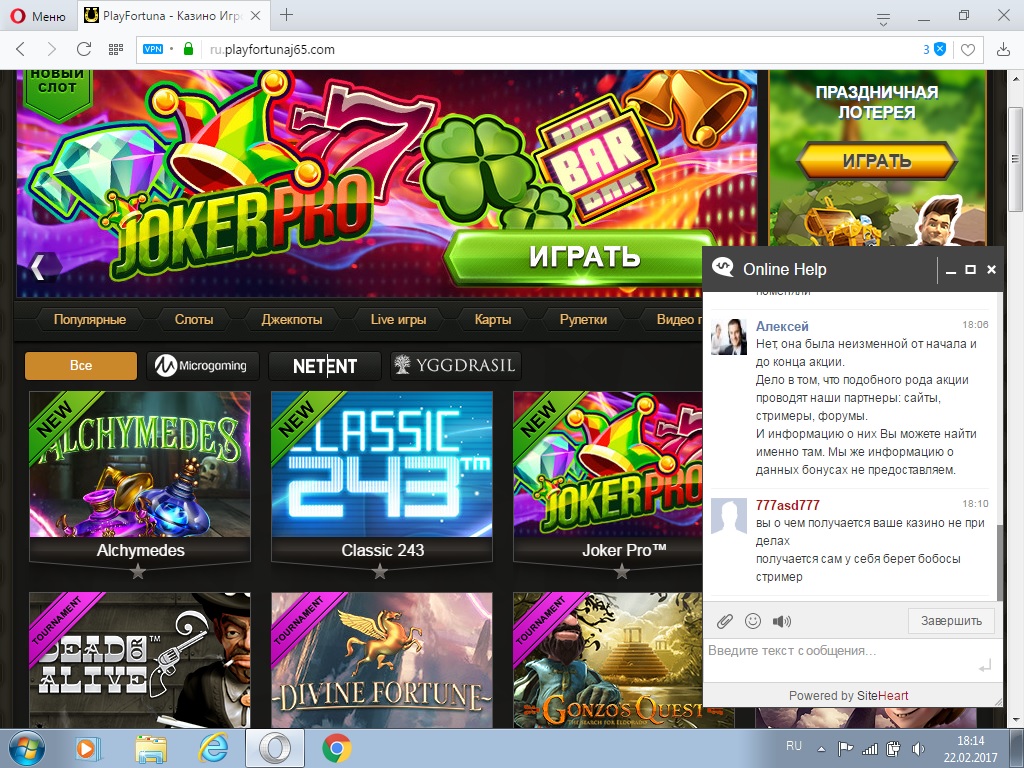Open Internet Explorer from taskbar
The height and width of the screenshot is (768, 1024).
[213, 748]
